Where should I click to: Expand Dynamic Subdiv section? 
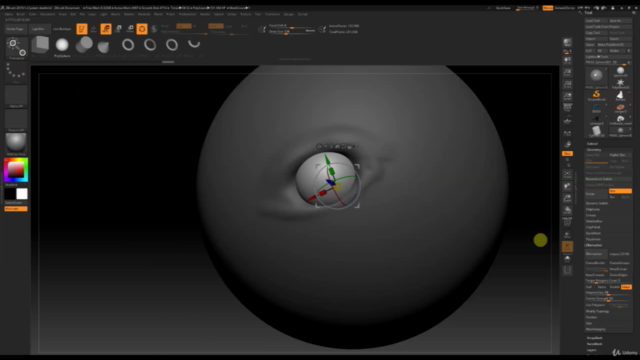pos(597,203)
